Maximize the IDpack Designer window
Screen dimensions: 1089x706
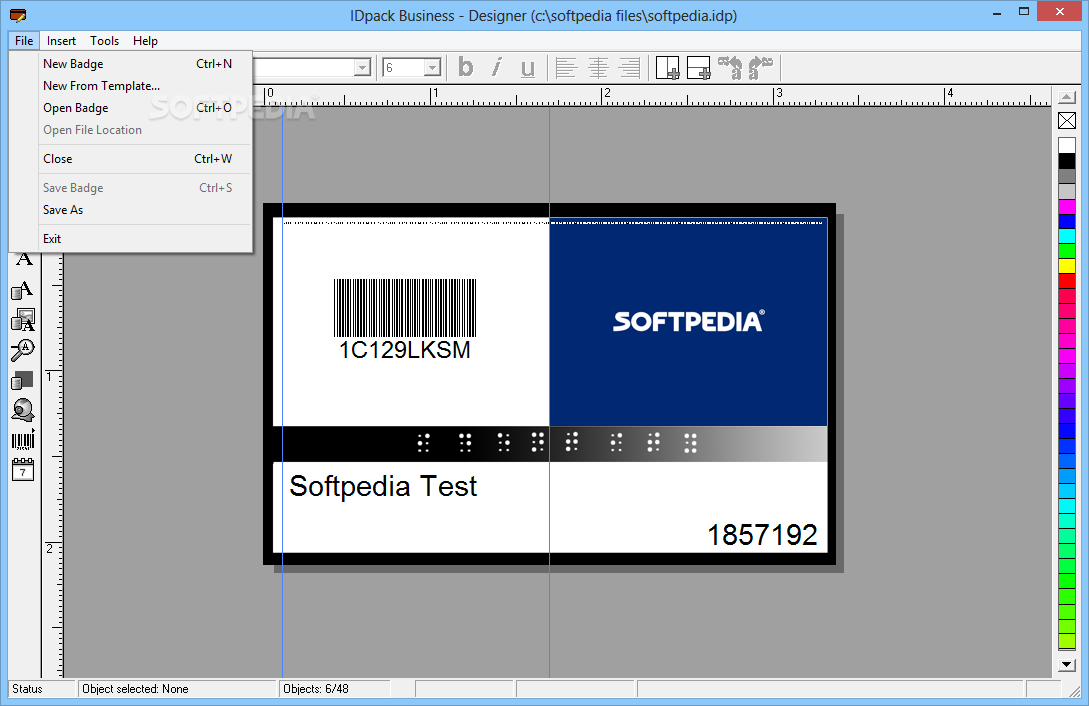coord(1024,12)
